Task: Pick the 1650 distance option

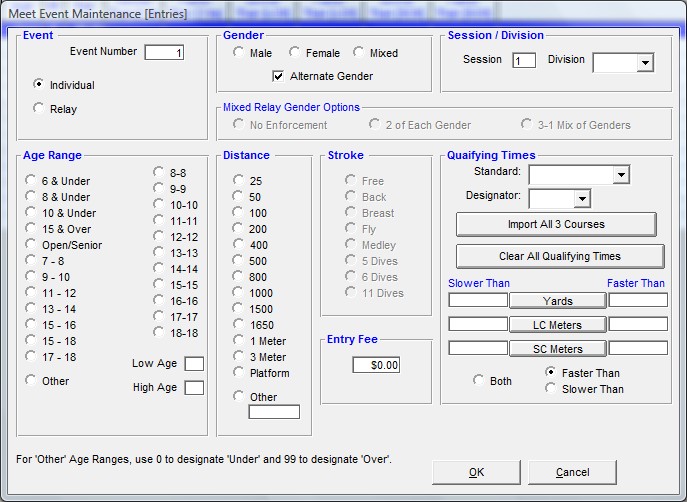Action: pyautogui.click(x=239, y=325)
